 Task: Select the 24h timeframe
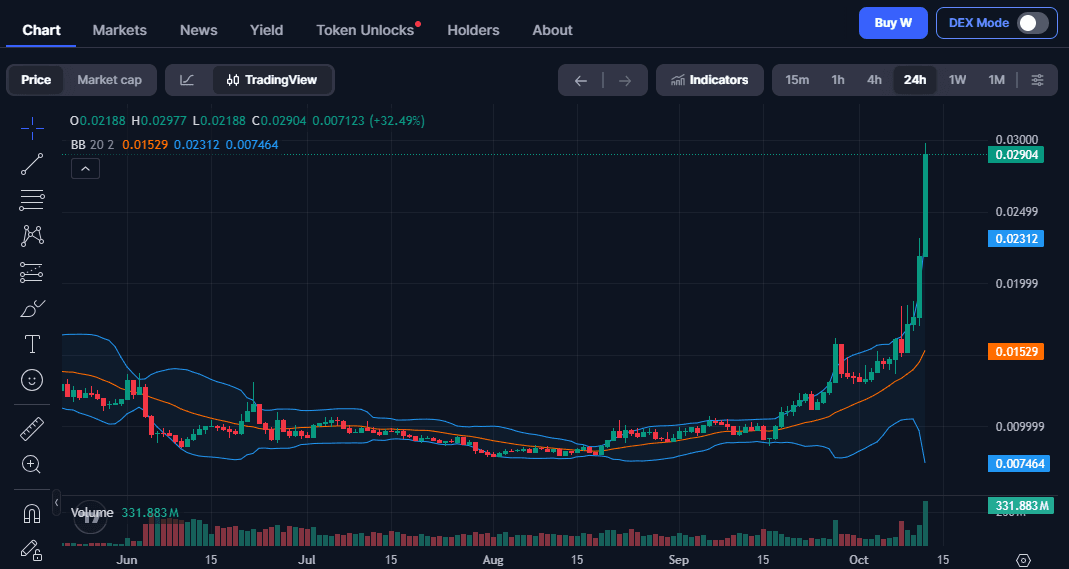point(915,80)
